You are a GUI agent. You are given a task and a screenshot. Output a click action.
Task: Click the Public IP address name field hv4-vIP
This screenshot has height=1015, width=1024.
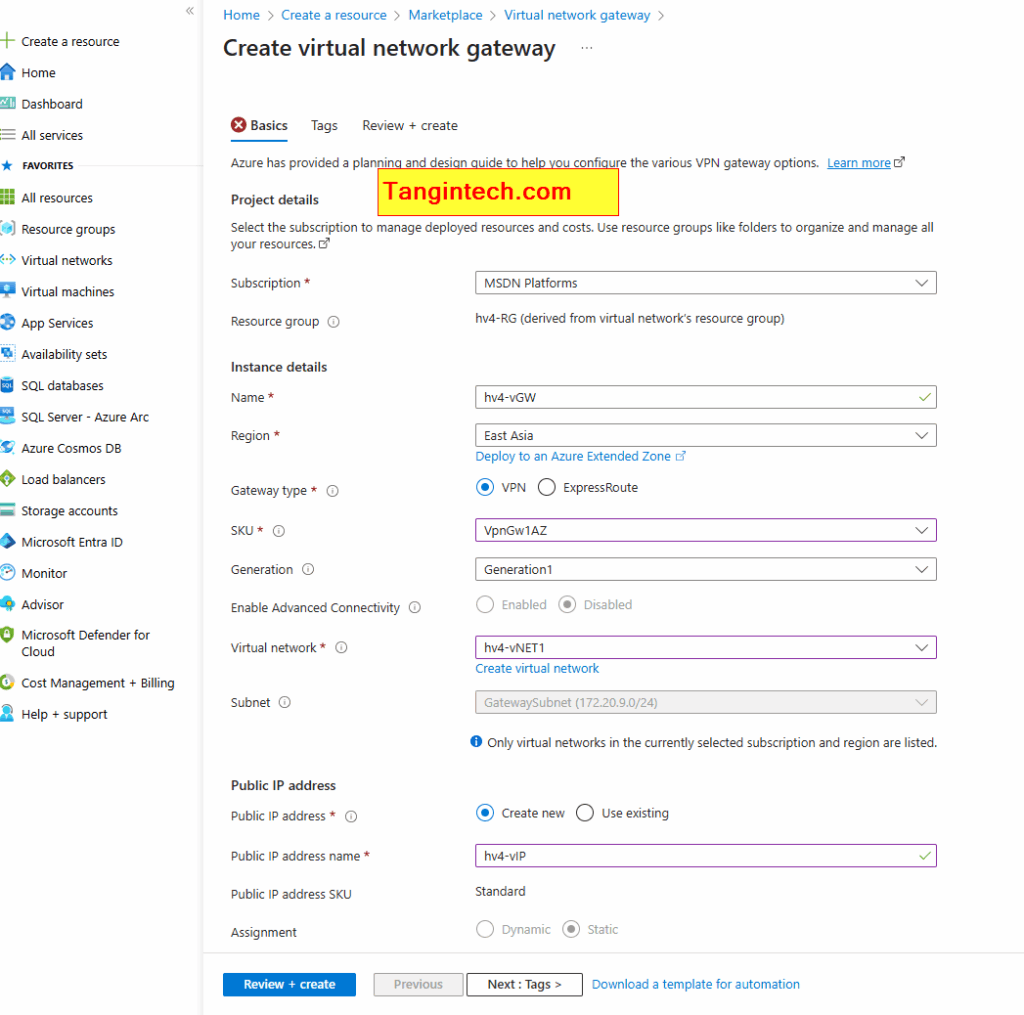coord(705,856)
